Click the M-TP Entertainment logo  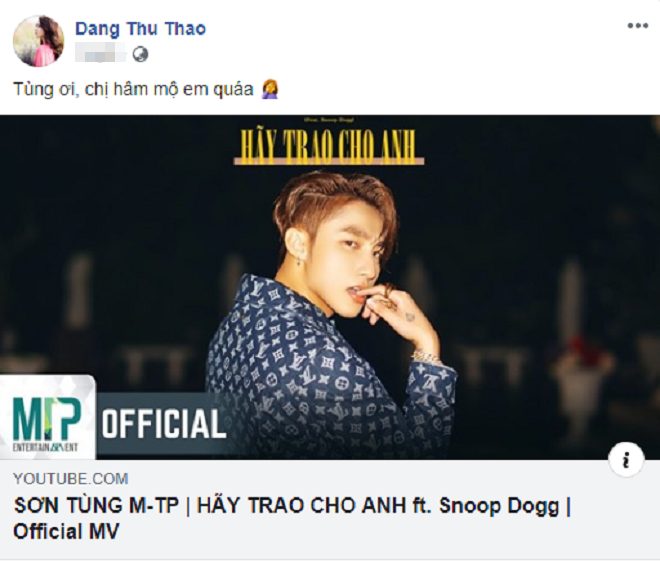(47, 417)
